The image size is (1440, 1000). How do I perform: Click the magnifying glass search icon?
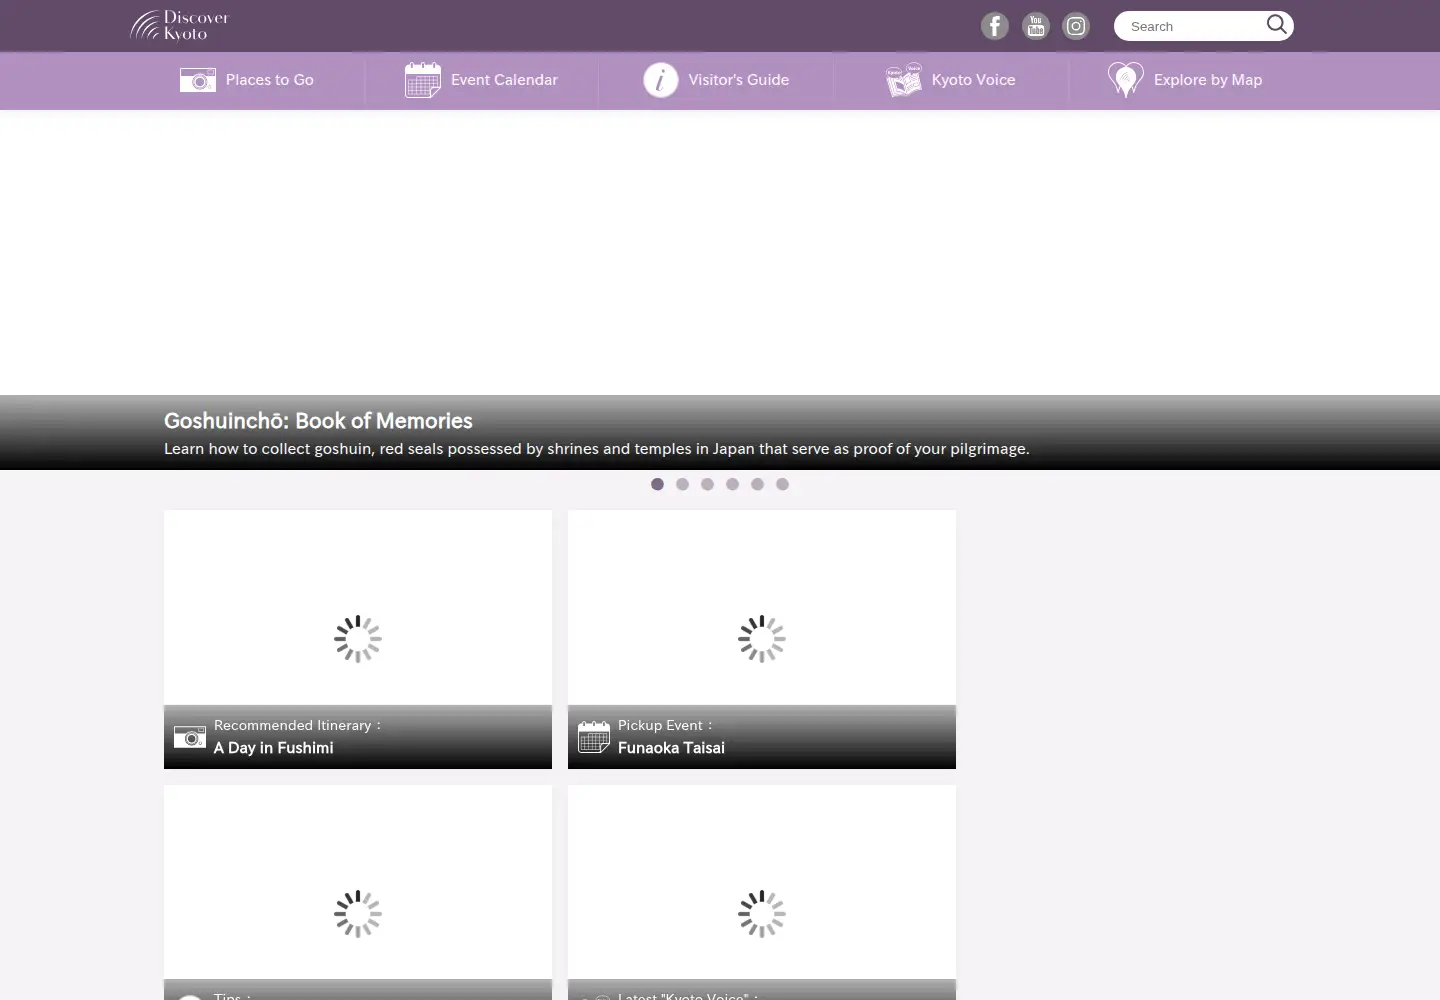click(1276, 25)
